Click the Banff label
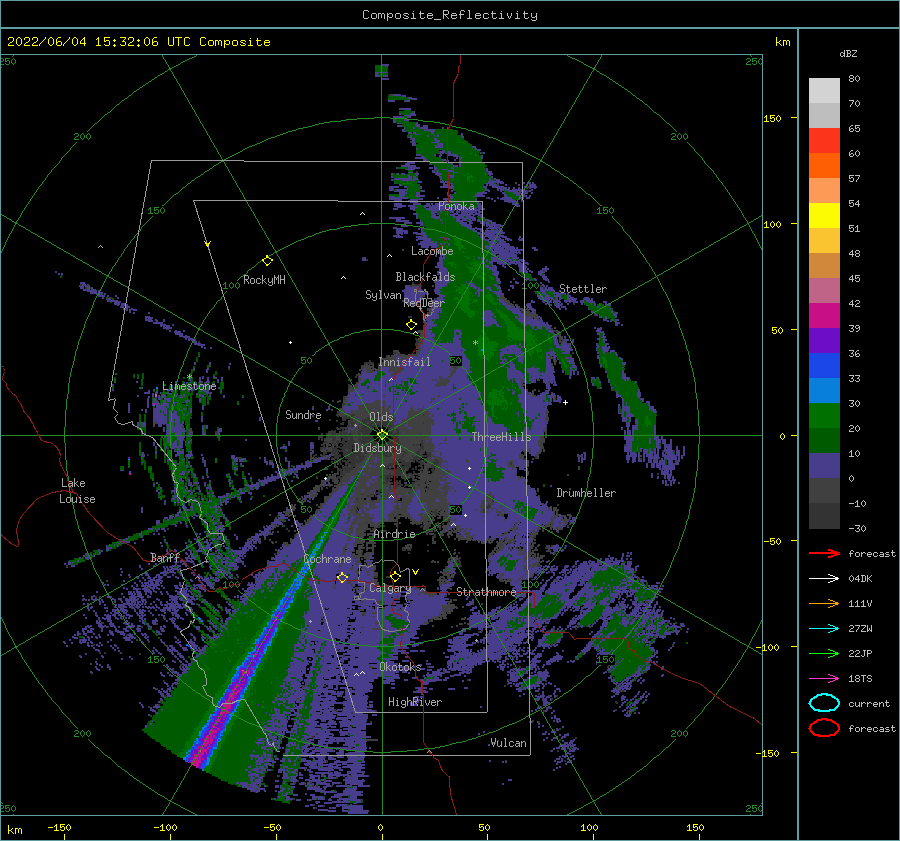The height and width of the screenshot is (841, 900). (x=165, y=557)
